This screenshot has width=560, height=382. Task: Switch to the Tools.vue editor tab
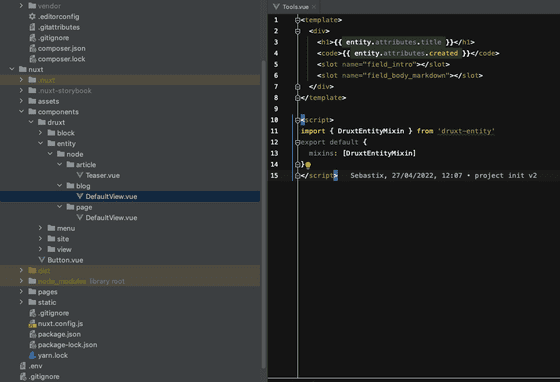coord(291,7)
